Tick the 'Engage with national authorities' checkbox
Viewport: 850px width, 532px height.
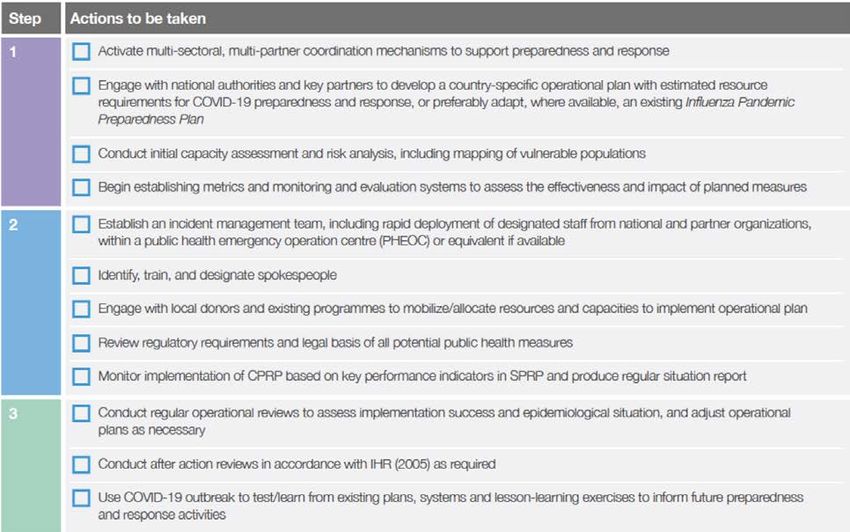pos(81,85)
